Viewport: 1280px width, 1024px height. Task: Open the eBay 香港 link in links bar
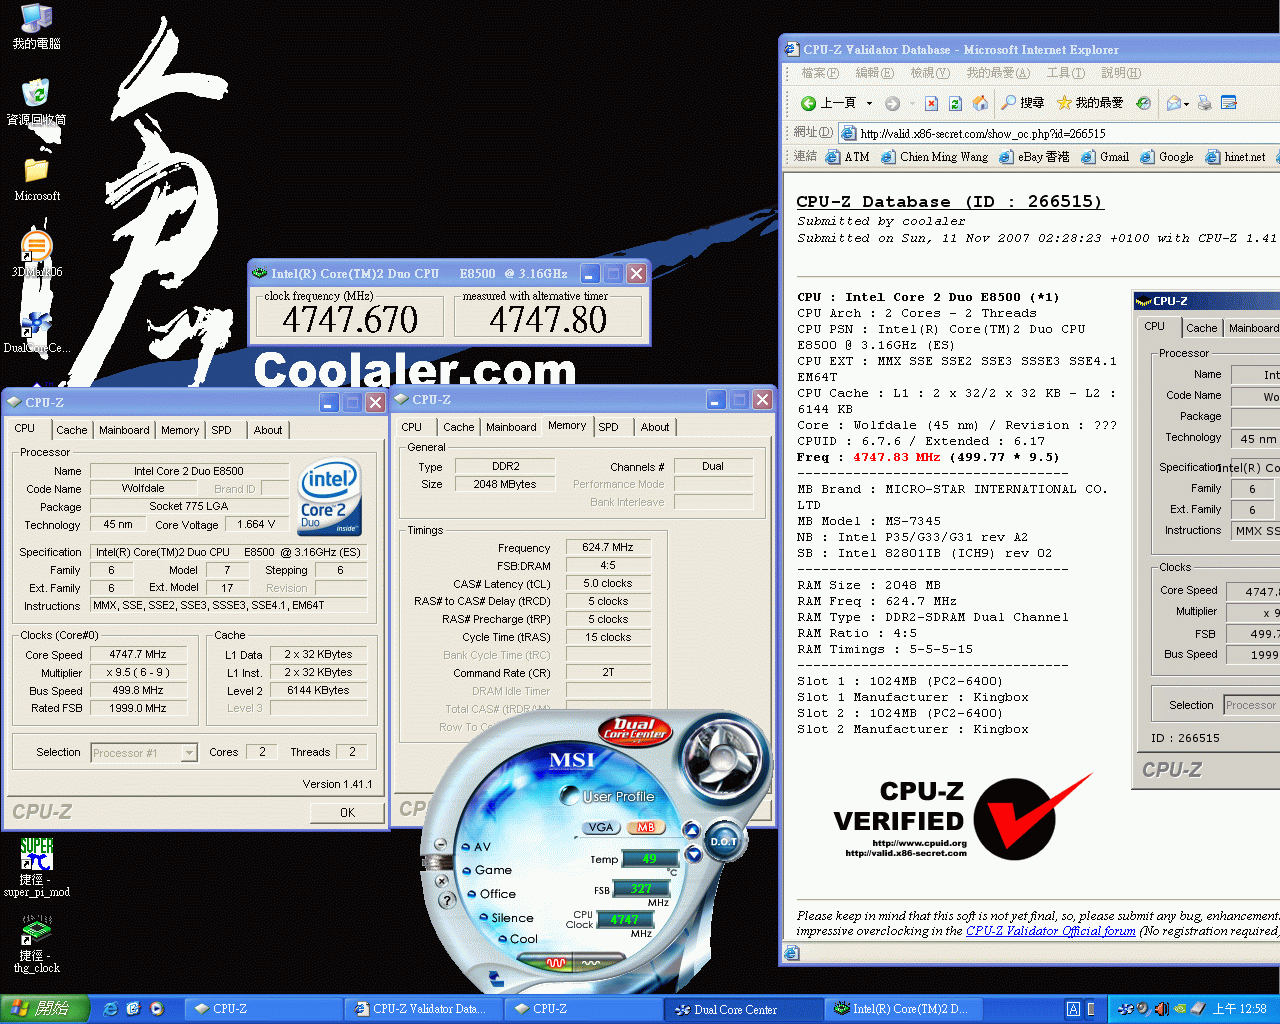click(x=1034, y=157)
